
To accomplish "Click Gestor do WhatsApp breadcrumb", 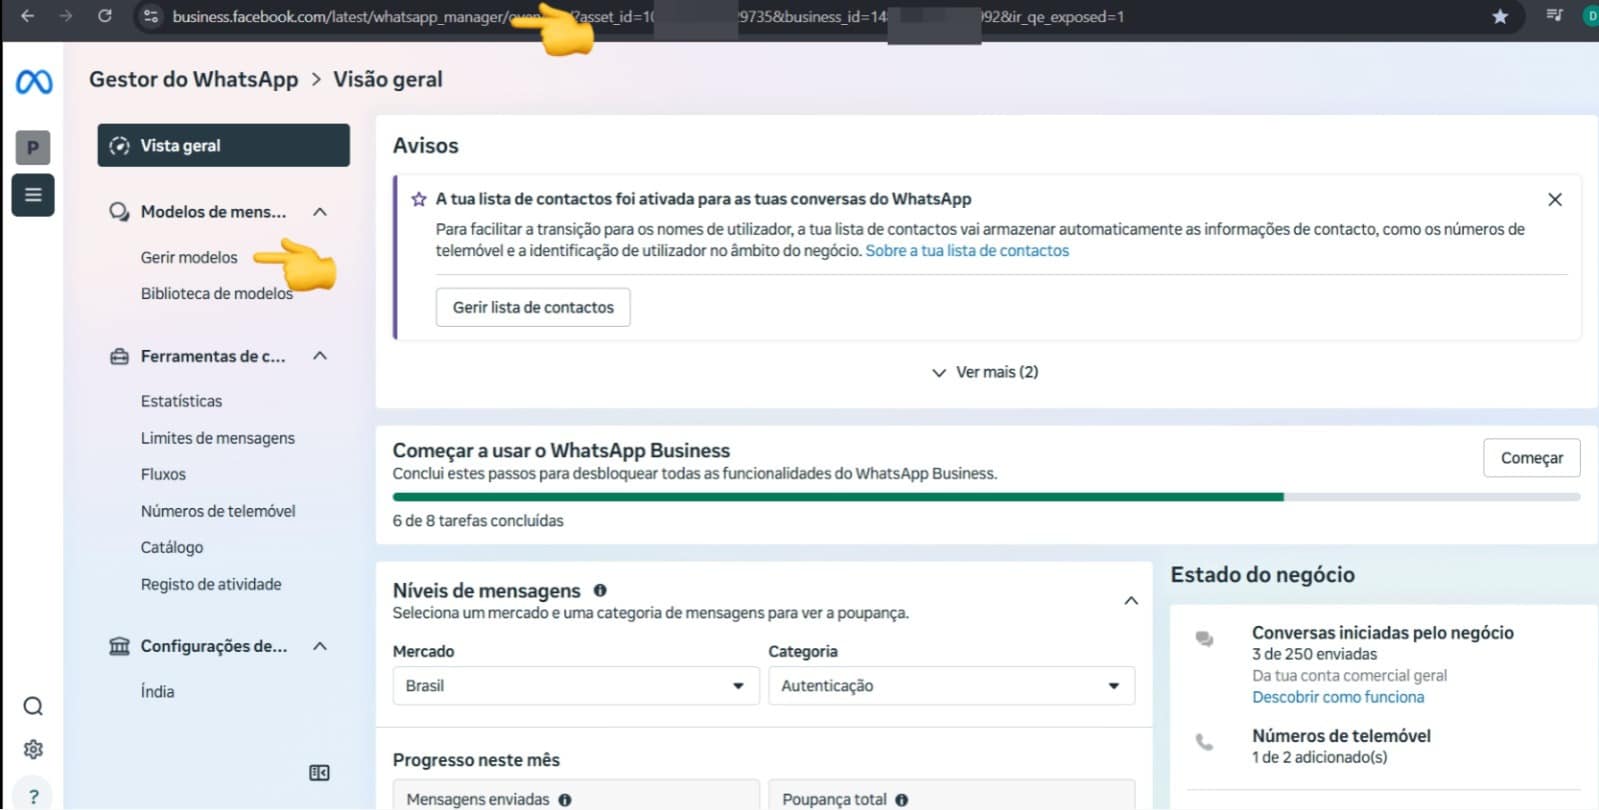I will pyautogui.click(x=193, y=79).
